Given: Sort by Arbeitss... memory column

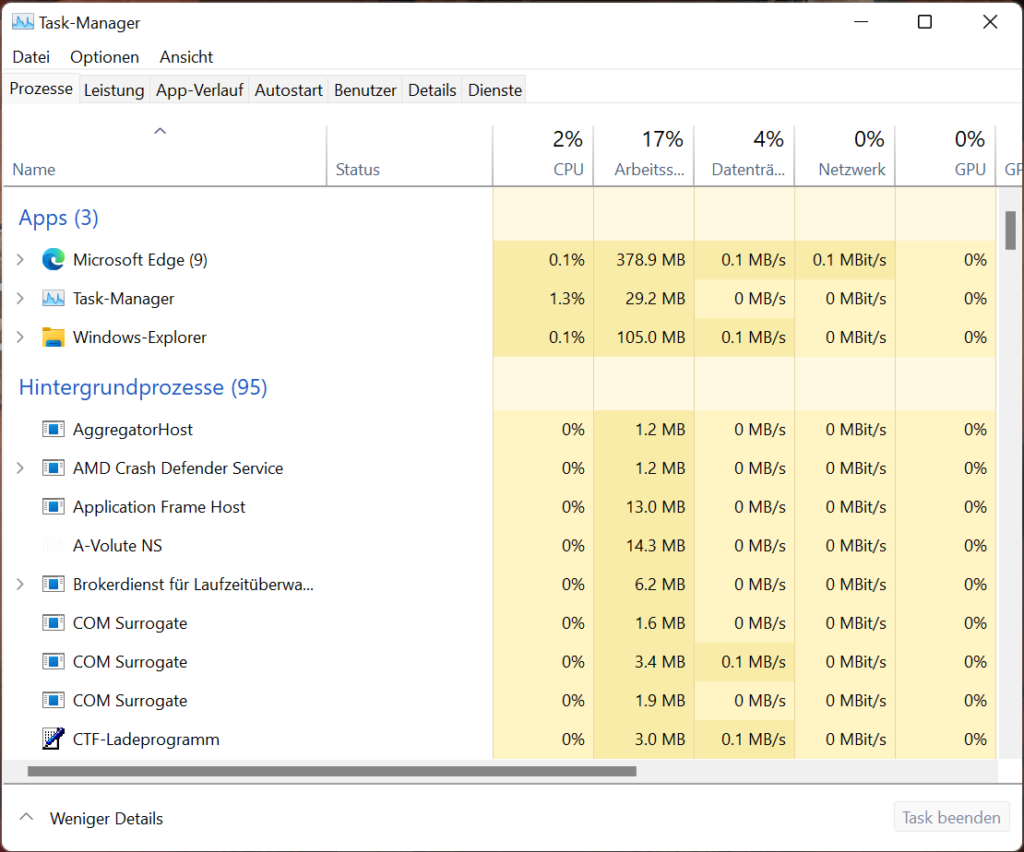Looking at the screenshot, I should [x=644, y=155].
